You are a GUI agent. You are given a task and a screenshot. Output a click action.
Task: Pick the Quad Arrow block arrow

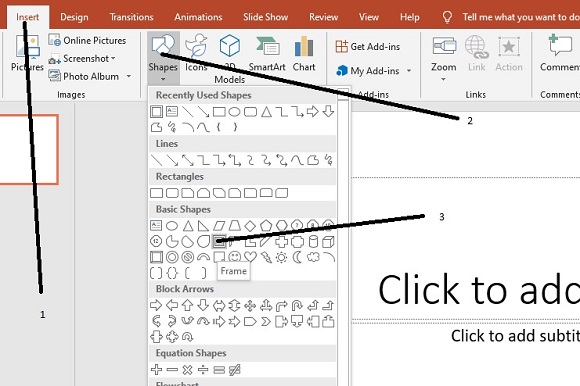[x=250, y=305]
